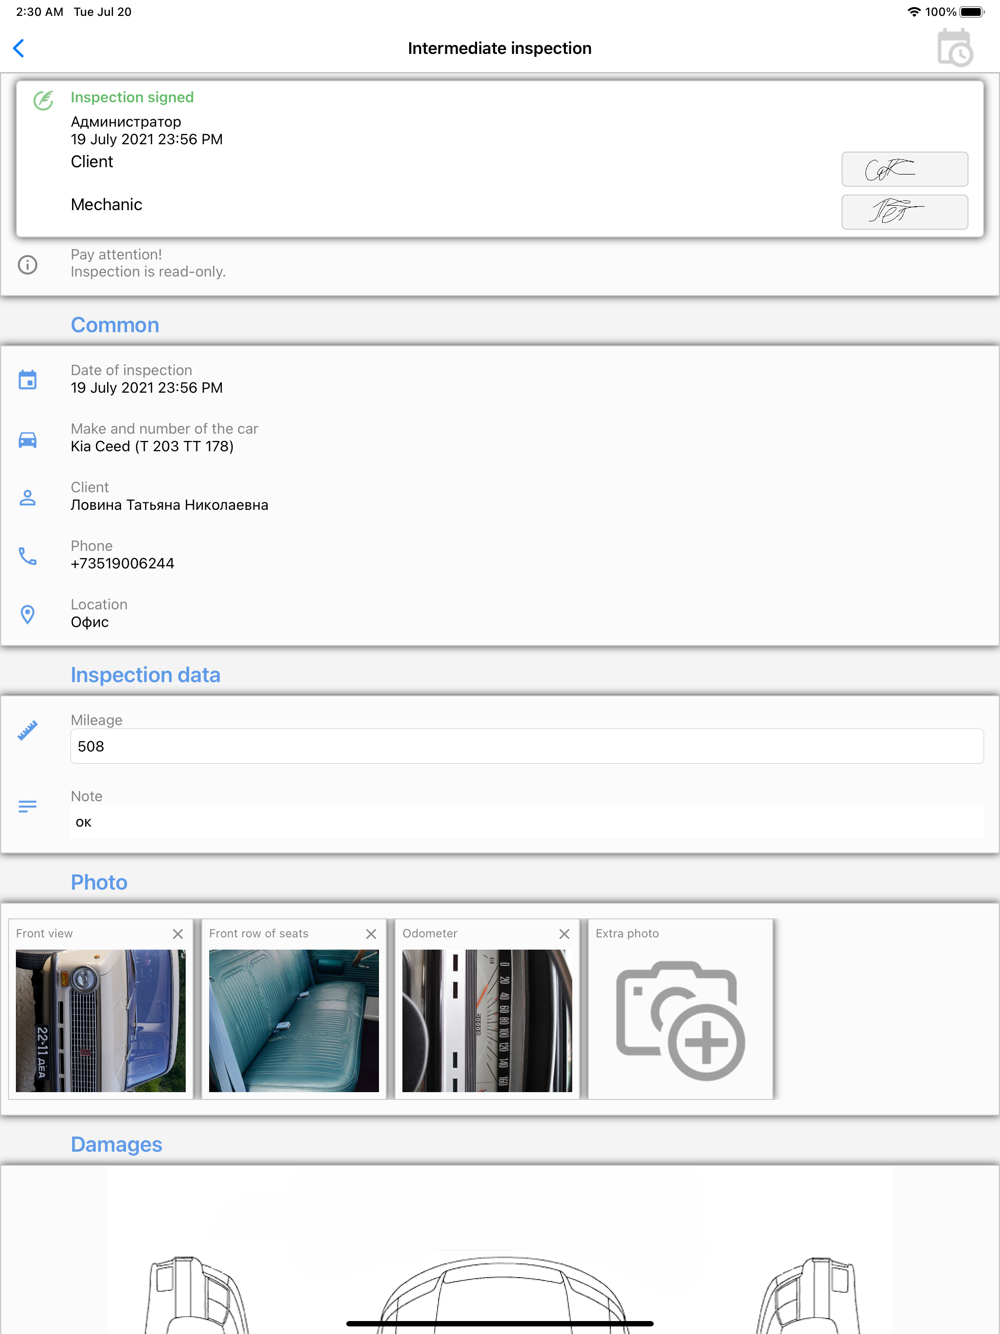Tap client name Ловина Татьяна Николаевна
Screen dimensions: 1000x1334
(170, 505)
